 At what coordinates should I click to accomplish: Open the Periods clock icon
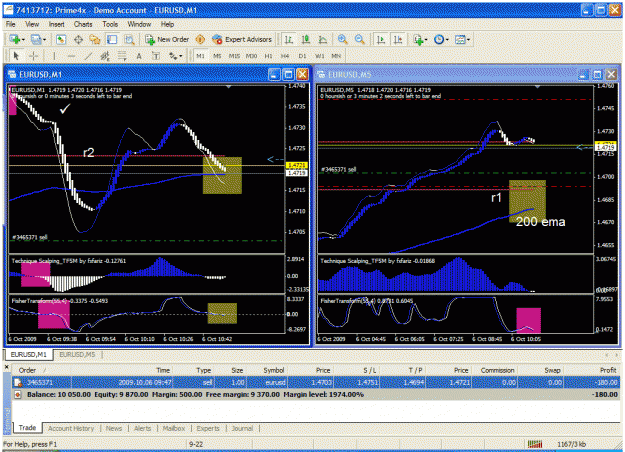pyautogui.click(x=439, y=39)
